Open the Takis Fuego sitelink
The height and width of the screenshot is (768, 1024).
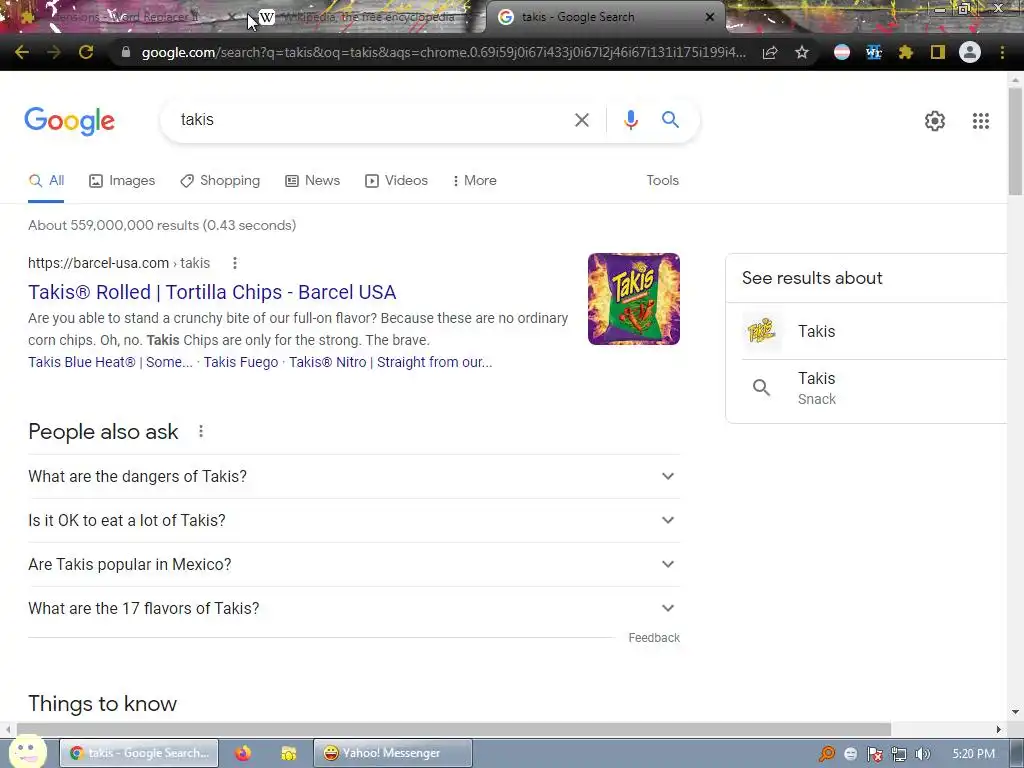click(x=240, y=362)
